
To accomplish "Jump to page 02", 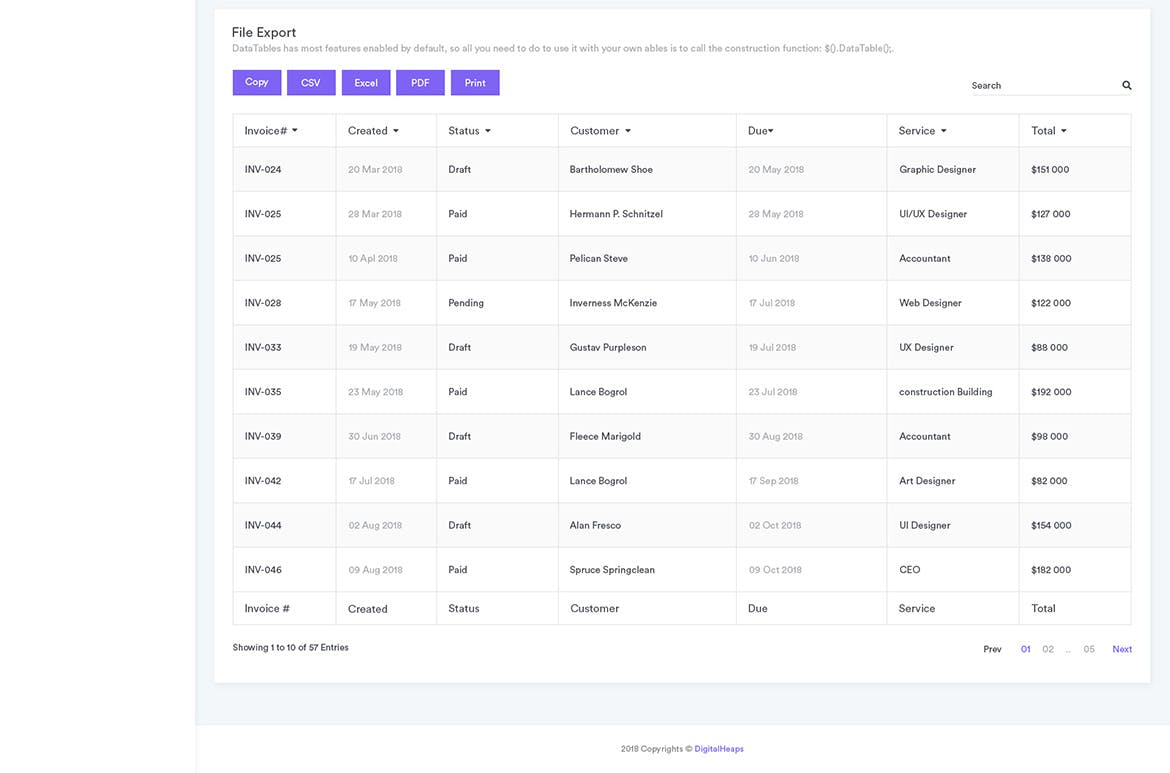I will (x=1048, y=649).
